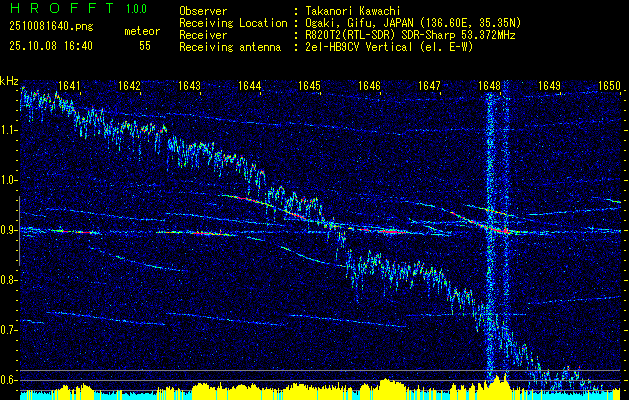
Task: Click the 1644 time marker
Action: click(x=250, y=85)
